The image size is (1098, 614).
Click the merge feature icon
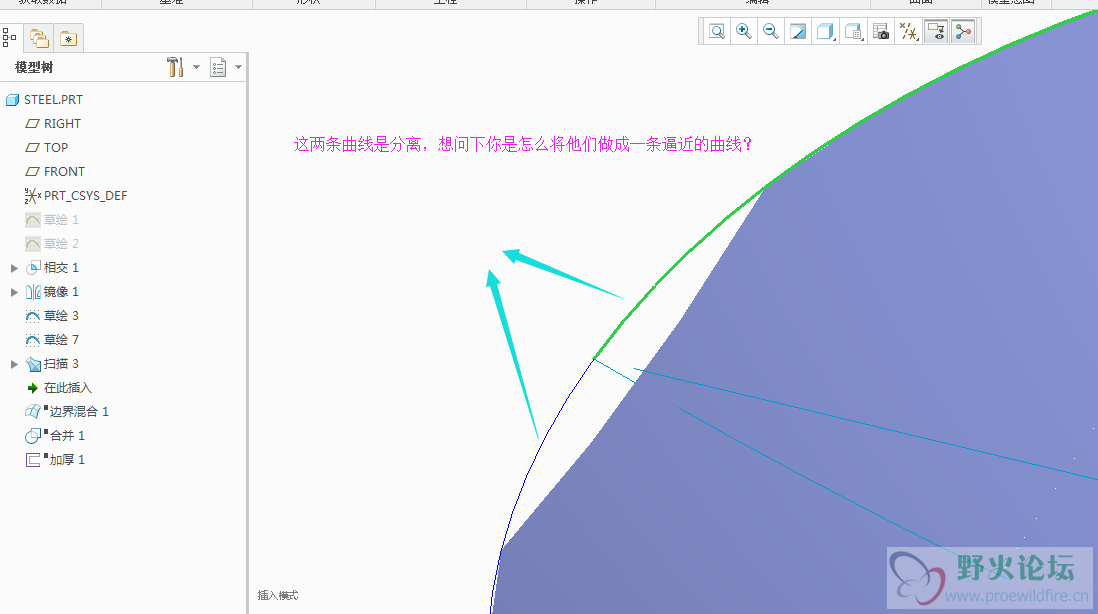coord(33,436)
